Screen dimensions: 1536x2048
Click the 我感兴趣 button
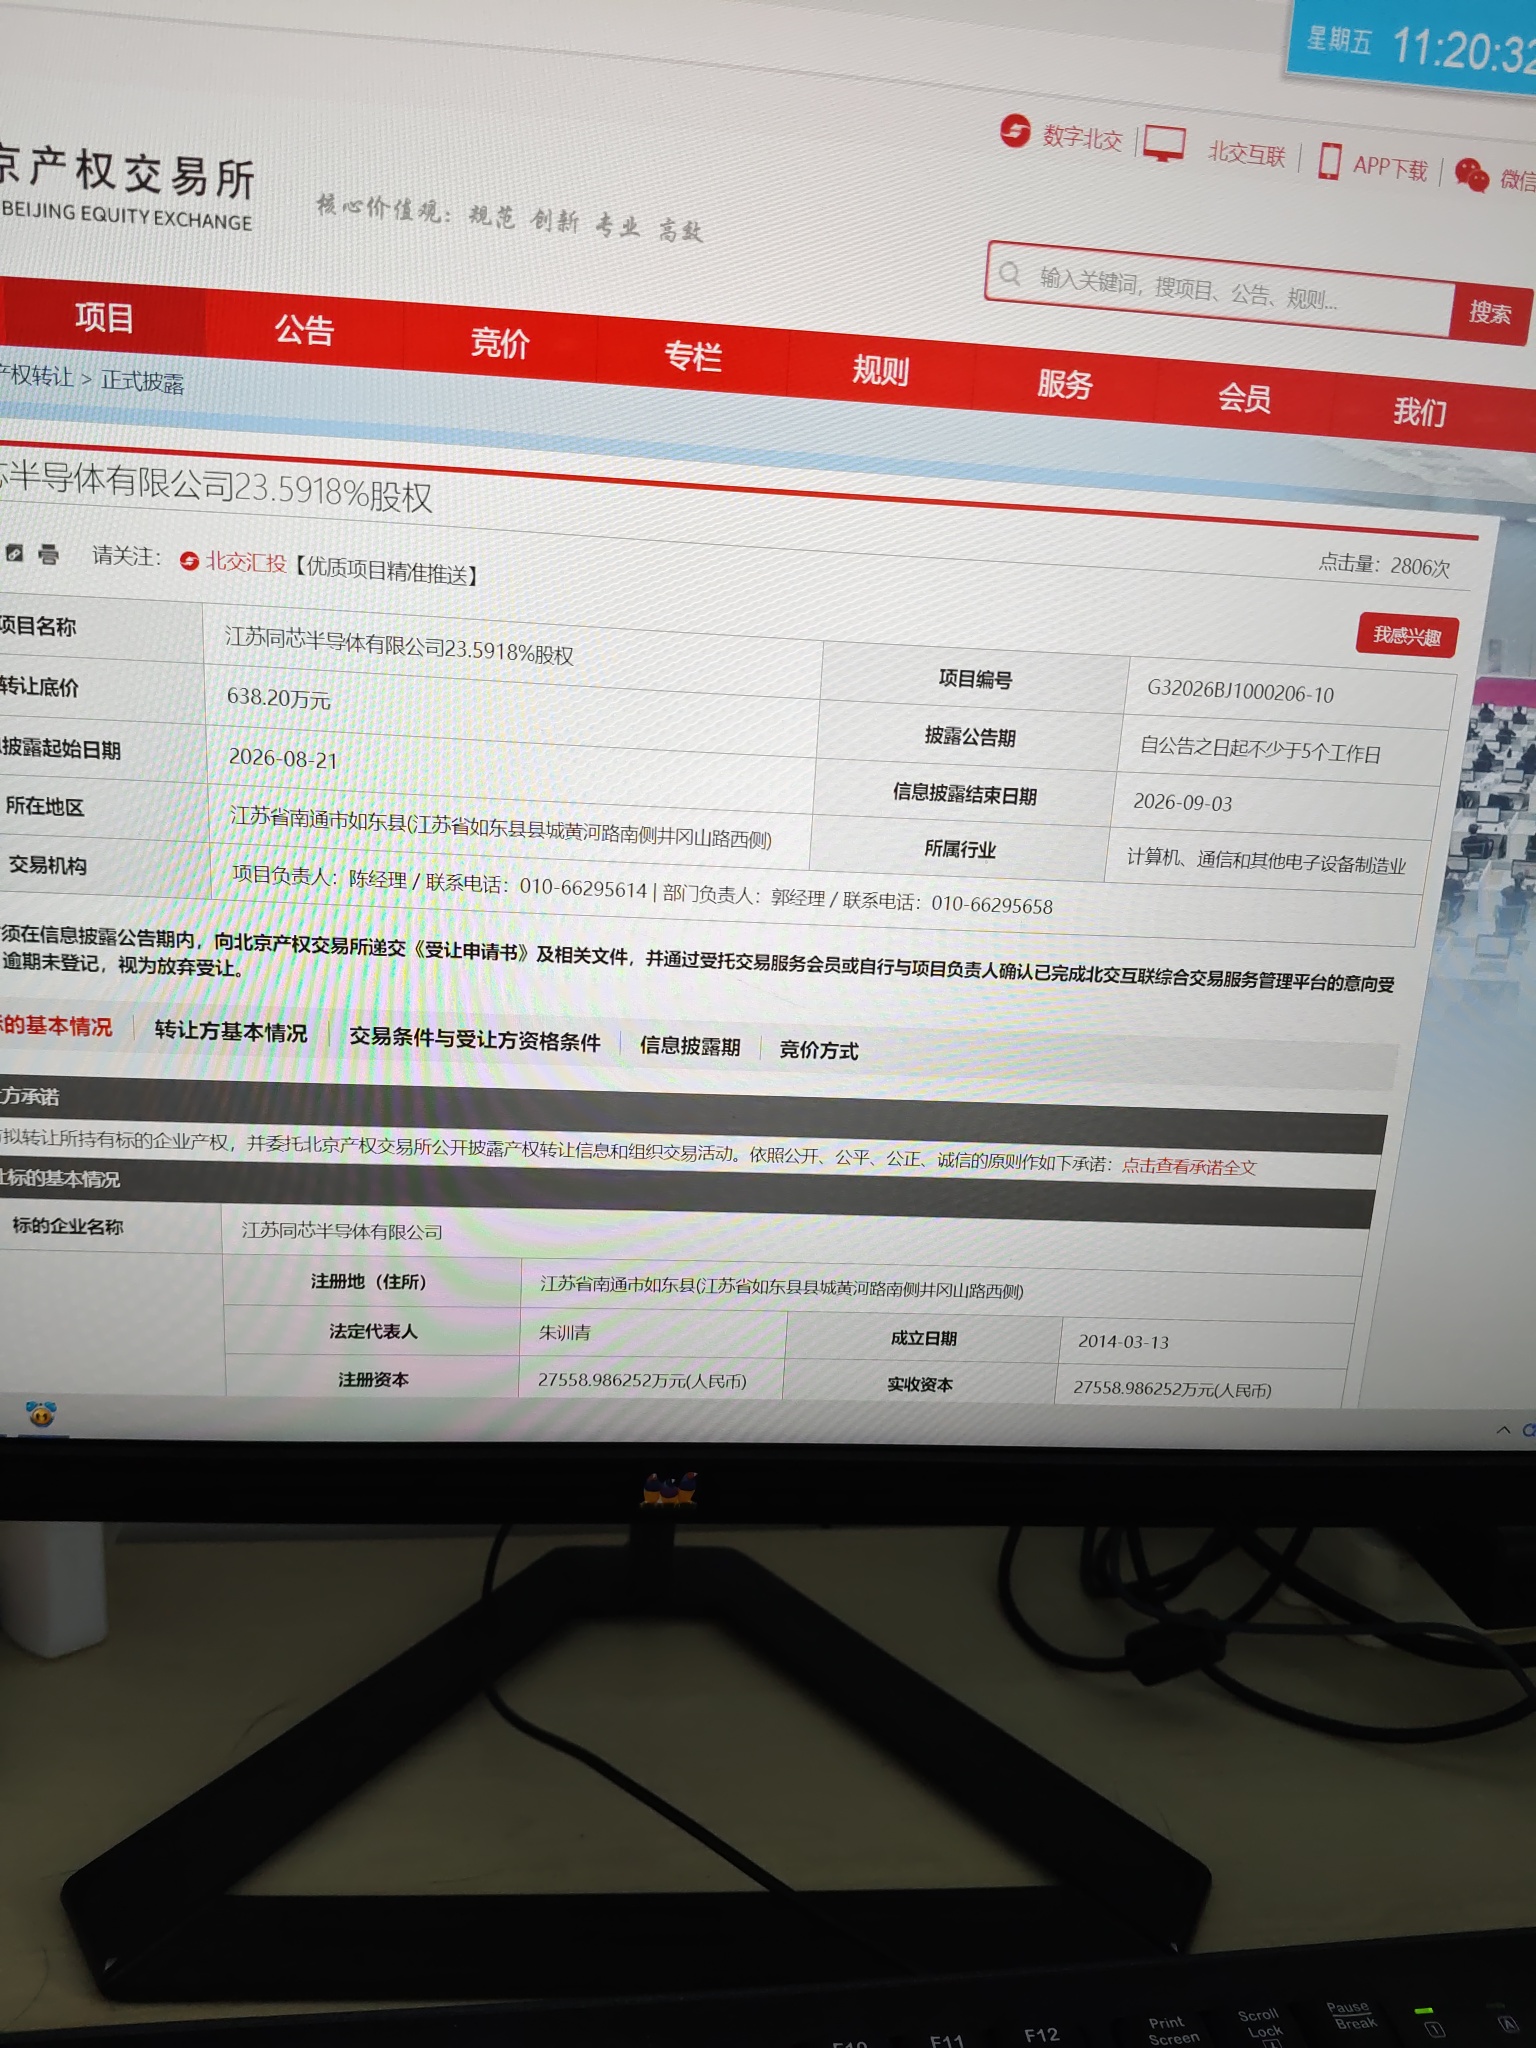point(1407,636)
